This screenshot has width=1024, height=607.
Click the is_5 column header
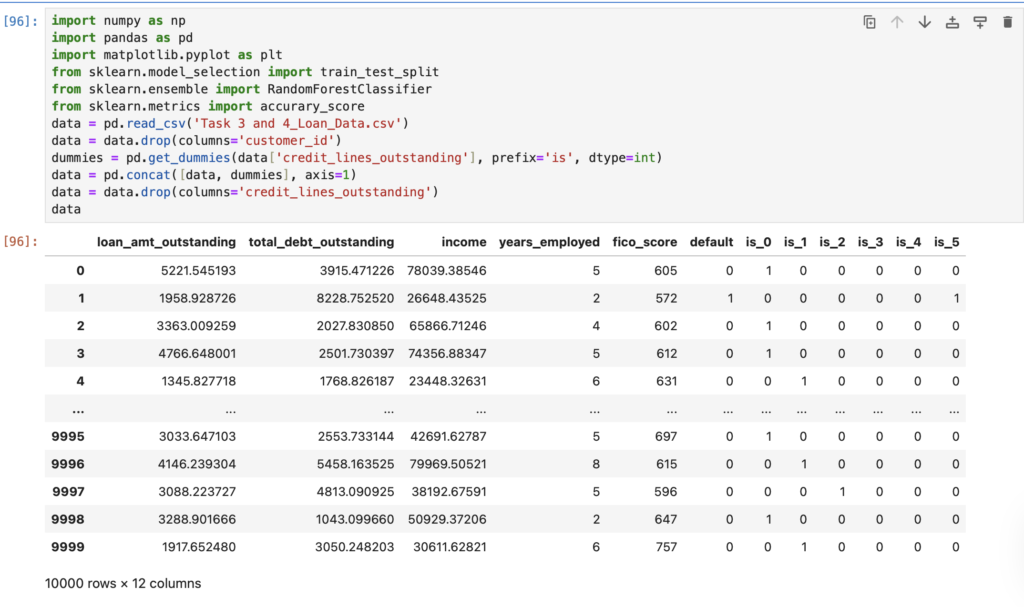pyautogui.click(x=948, y=242)
